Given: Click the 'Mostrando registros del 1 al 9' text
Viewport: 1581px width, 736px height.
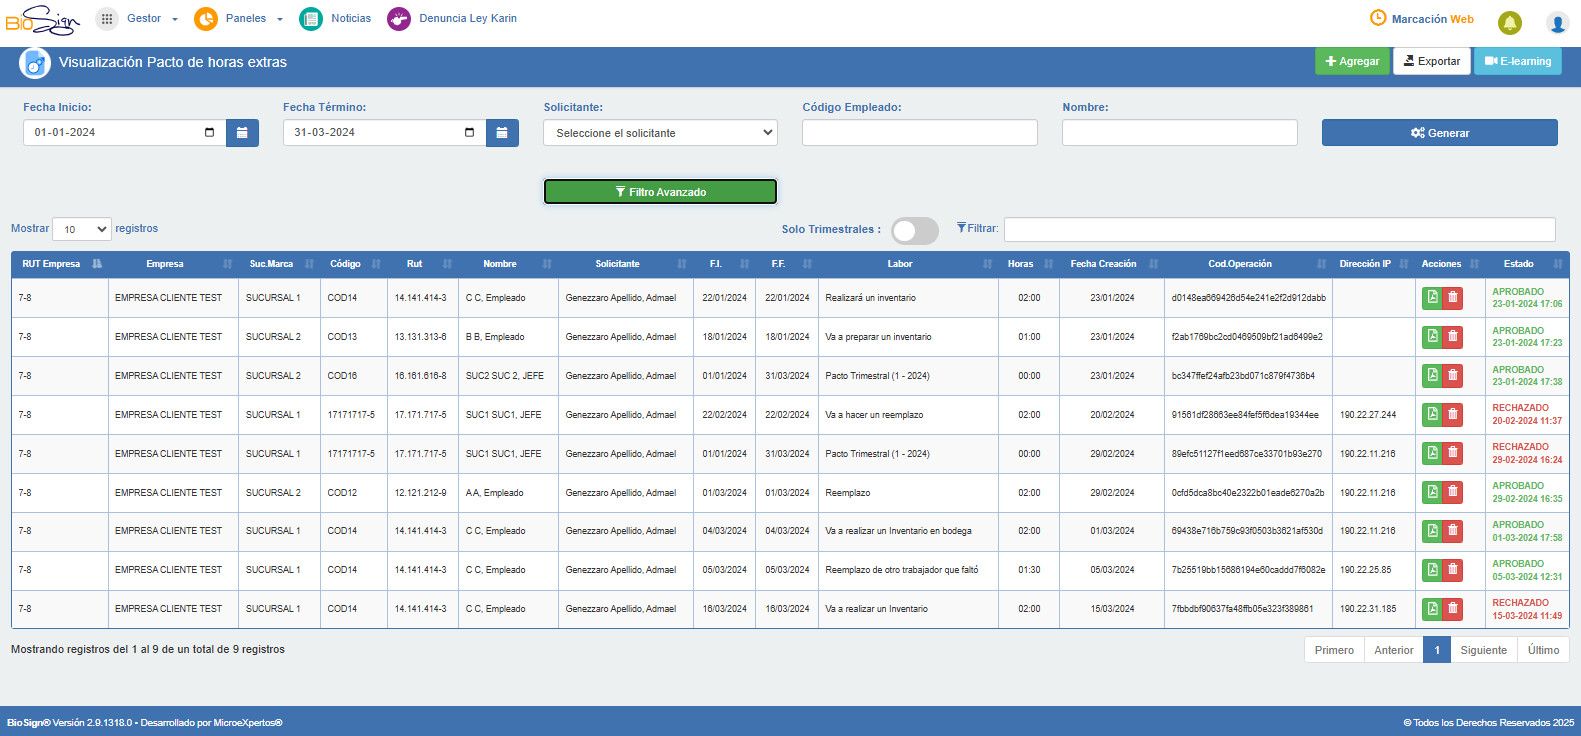Looking at the screenshot, I should [148, 649].
